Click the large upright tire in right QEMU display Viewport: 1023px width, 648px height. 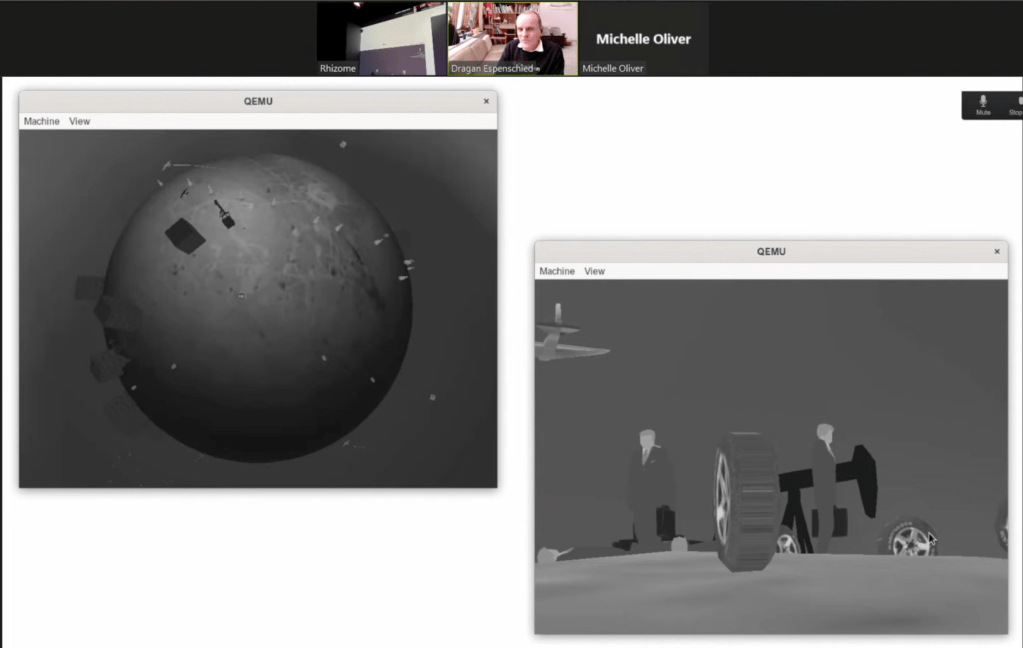745,500
